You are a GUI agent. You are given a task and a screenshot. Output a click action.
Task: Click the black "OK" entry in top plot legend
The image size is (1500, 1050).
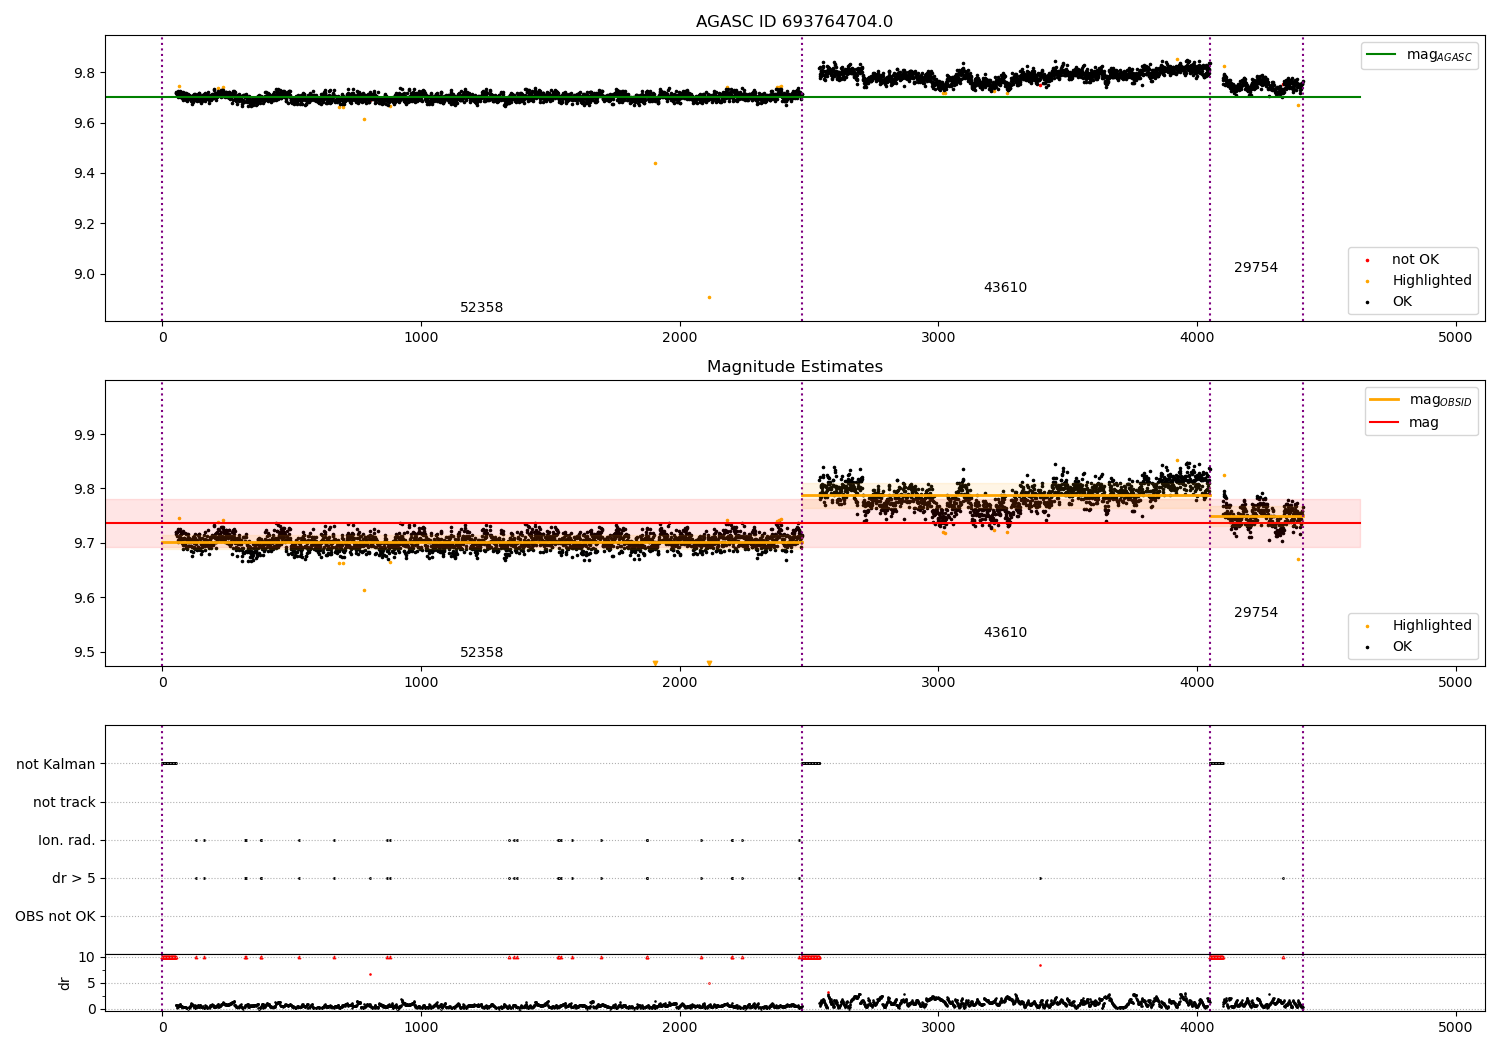[x=1389, y=302]
